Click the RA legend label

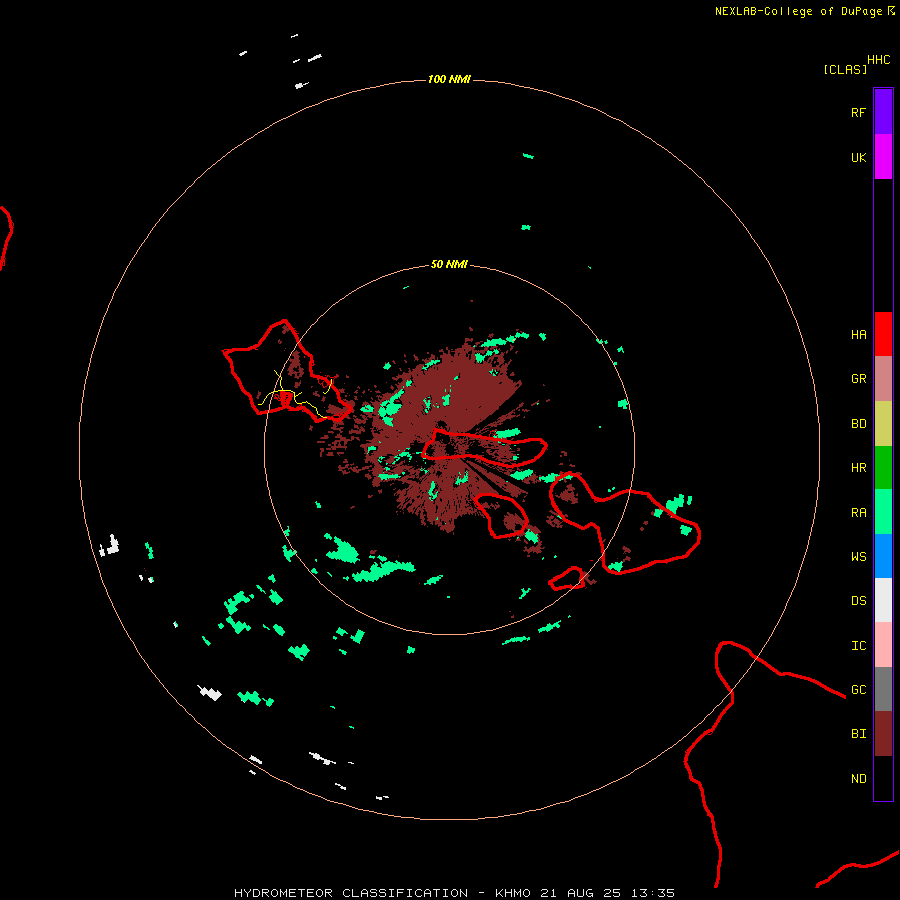[858, 513]
